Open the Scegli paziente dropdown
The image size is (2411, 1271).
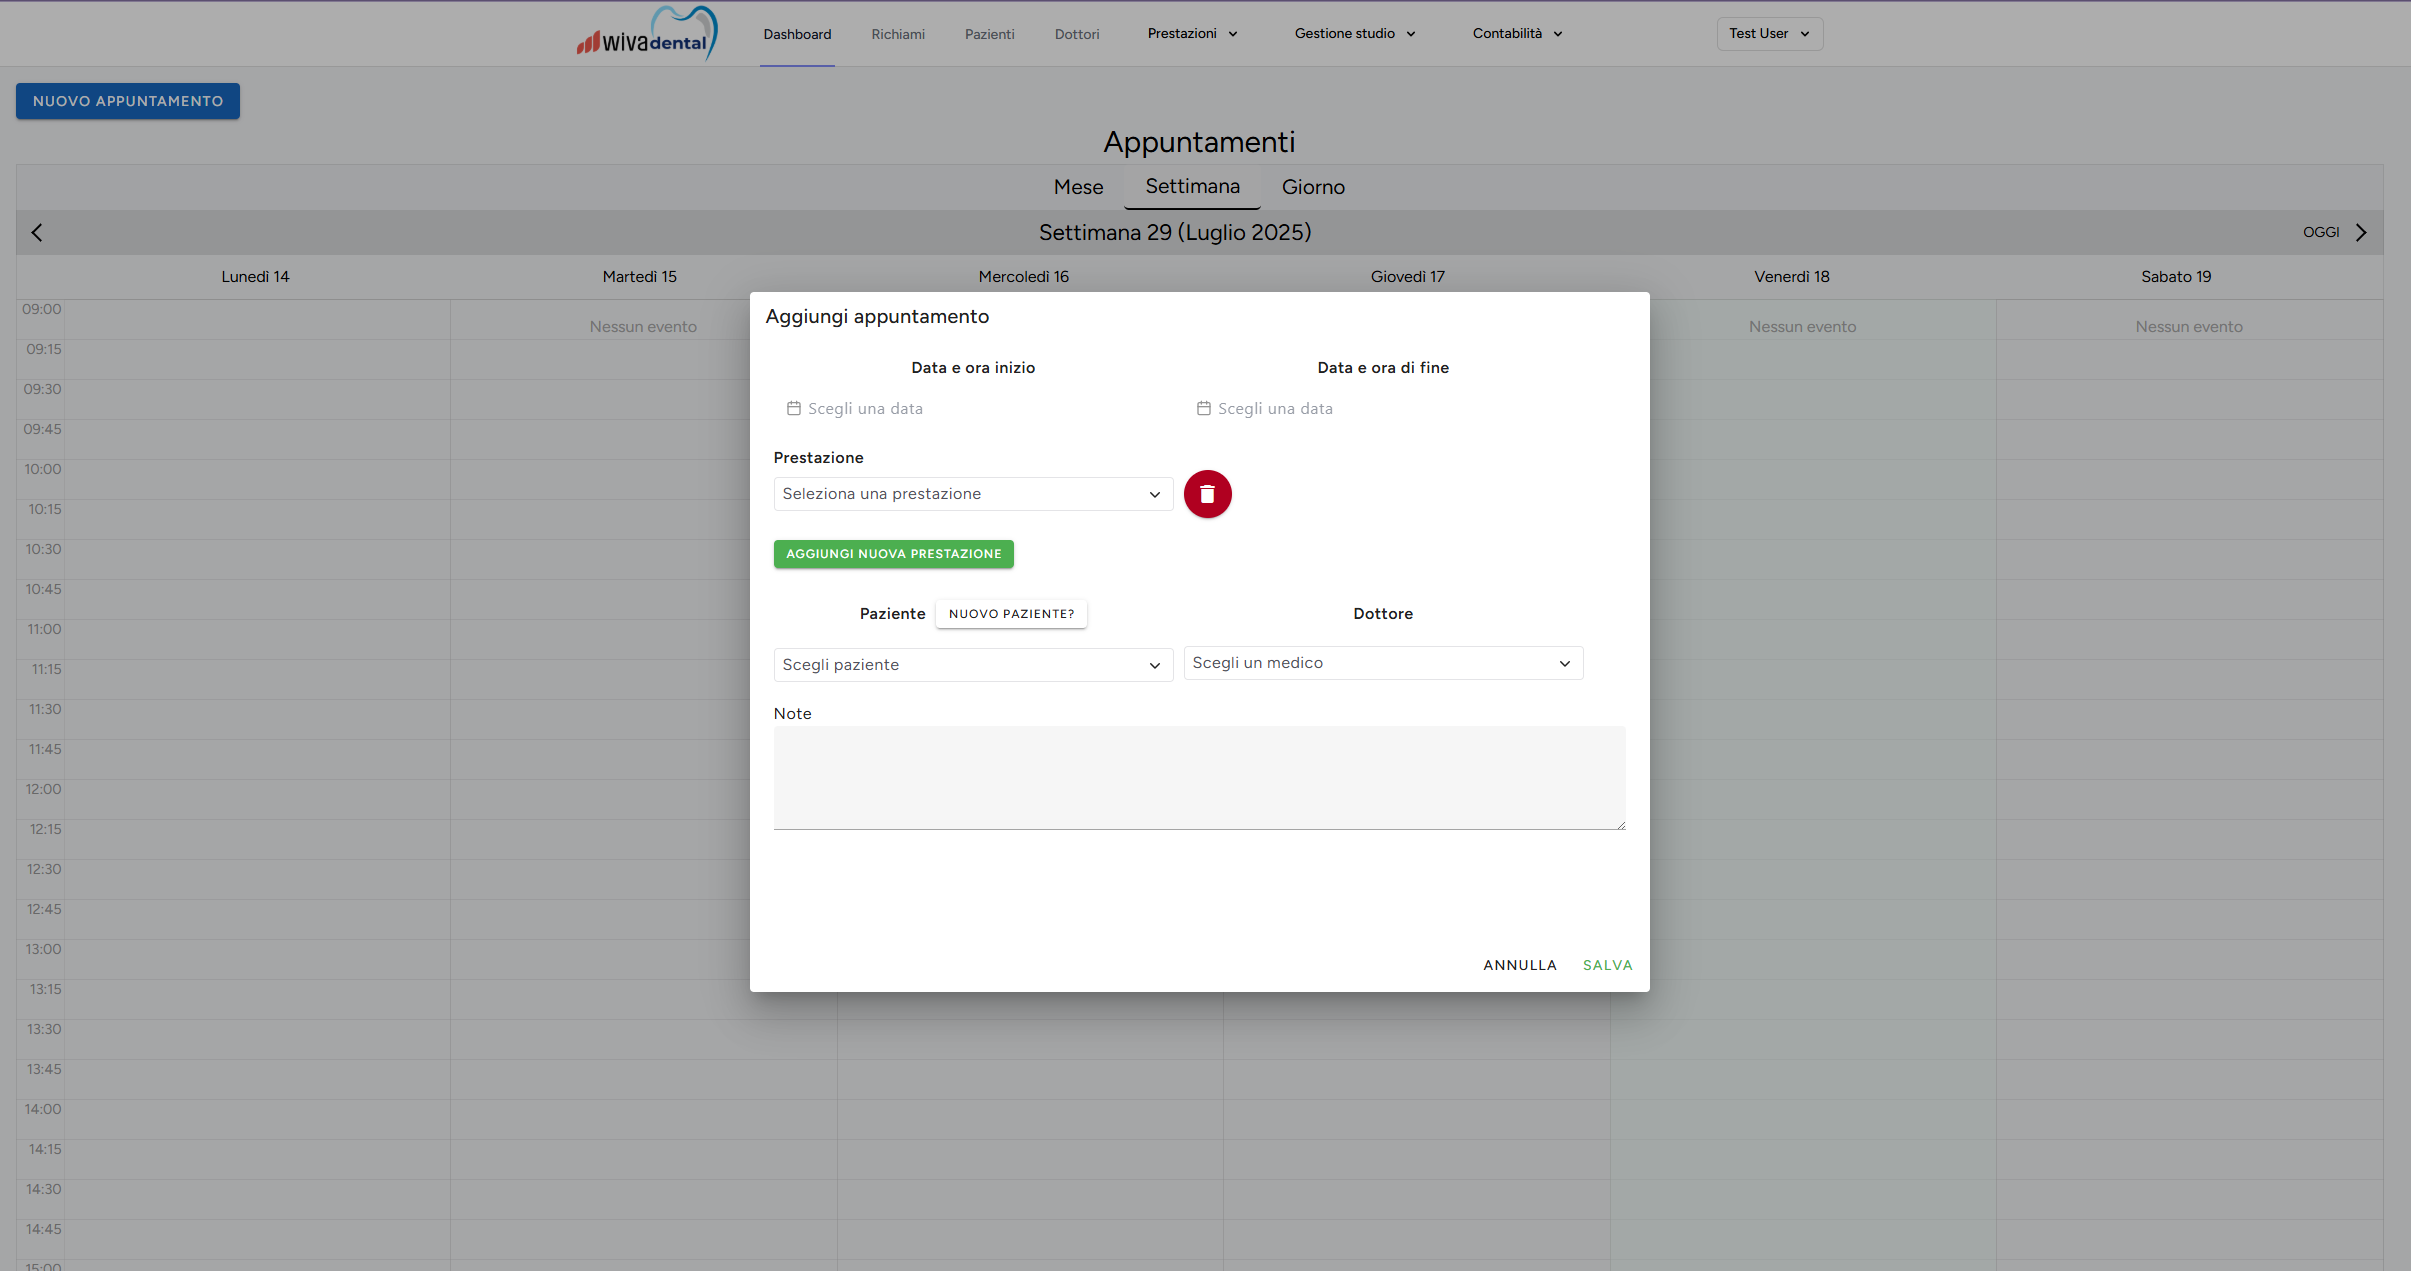(x=972, y=665)
